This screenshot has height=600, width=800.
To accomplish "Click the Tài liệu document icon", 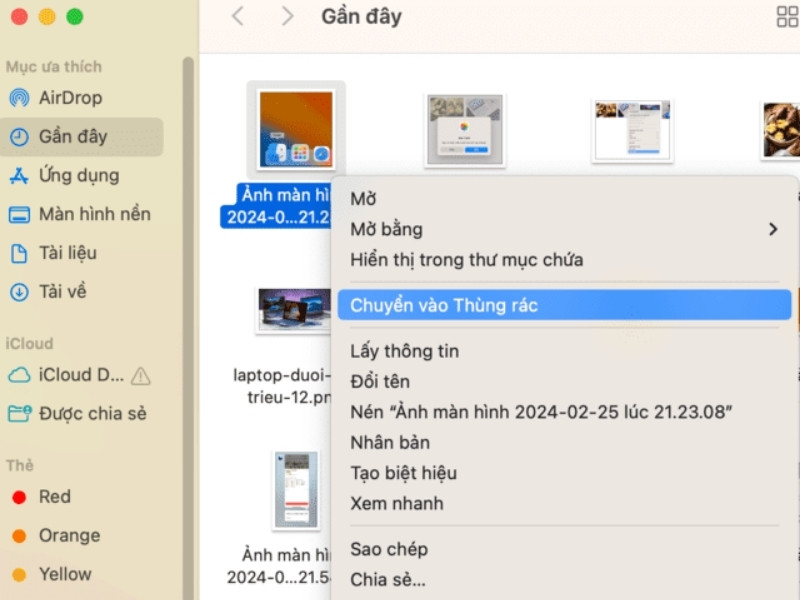I will coord(19,253).
